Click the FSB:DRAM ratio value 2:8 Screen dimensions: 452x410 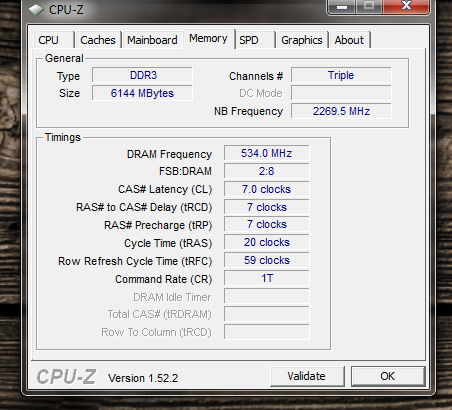267,171
